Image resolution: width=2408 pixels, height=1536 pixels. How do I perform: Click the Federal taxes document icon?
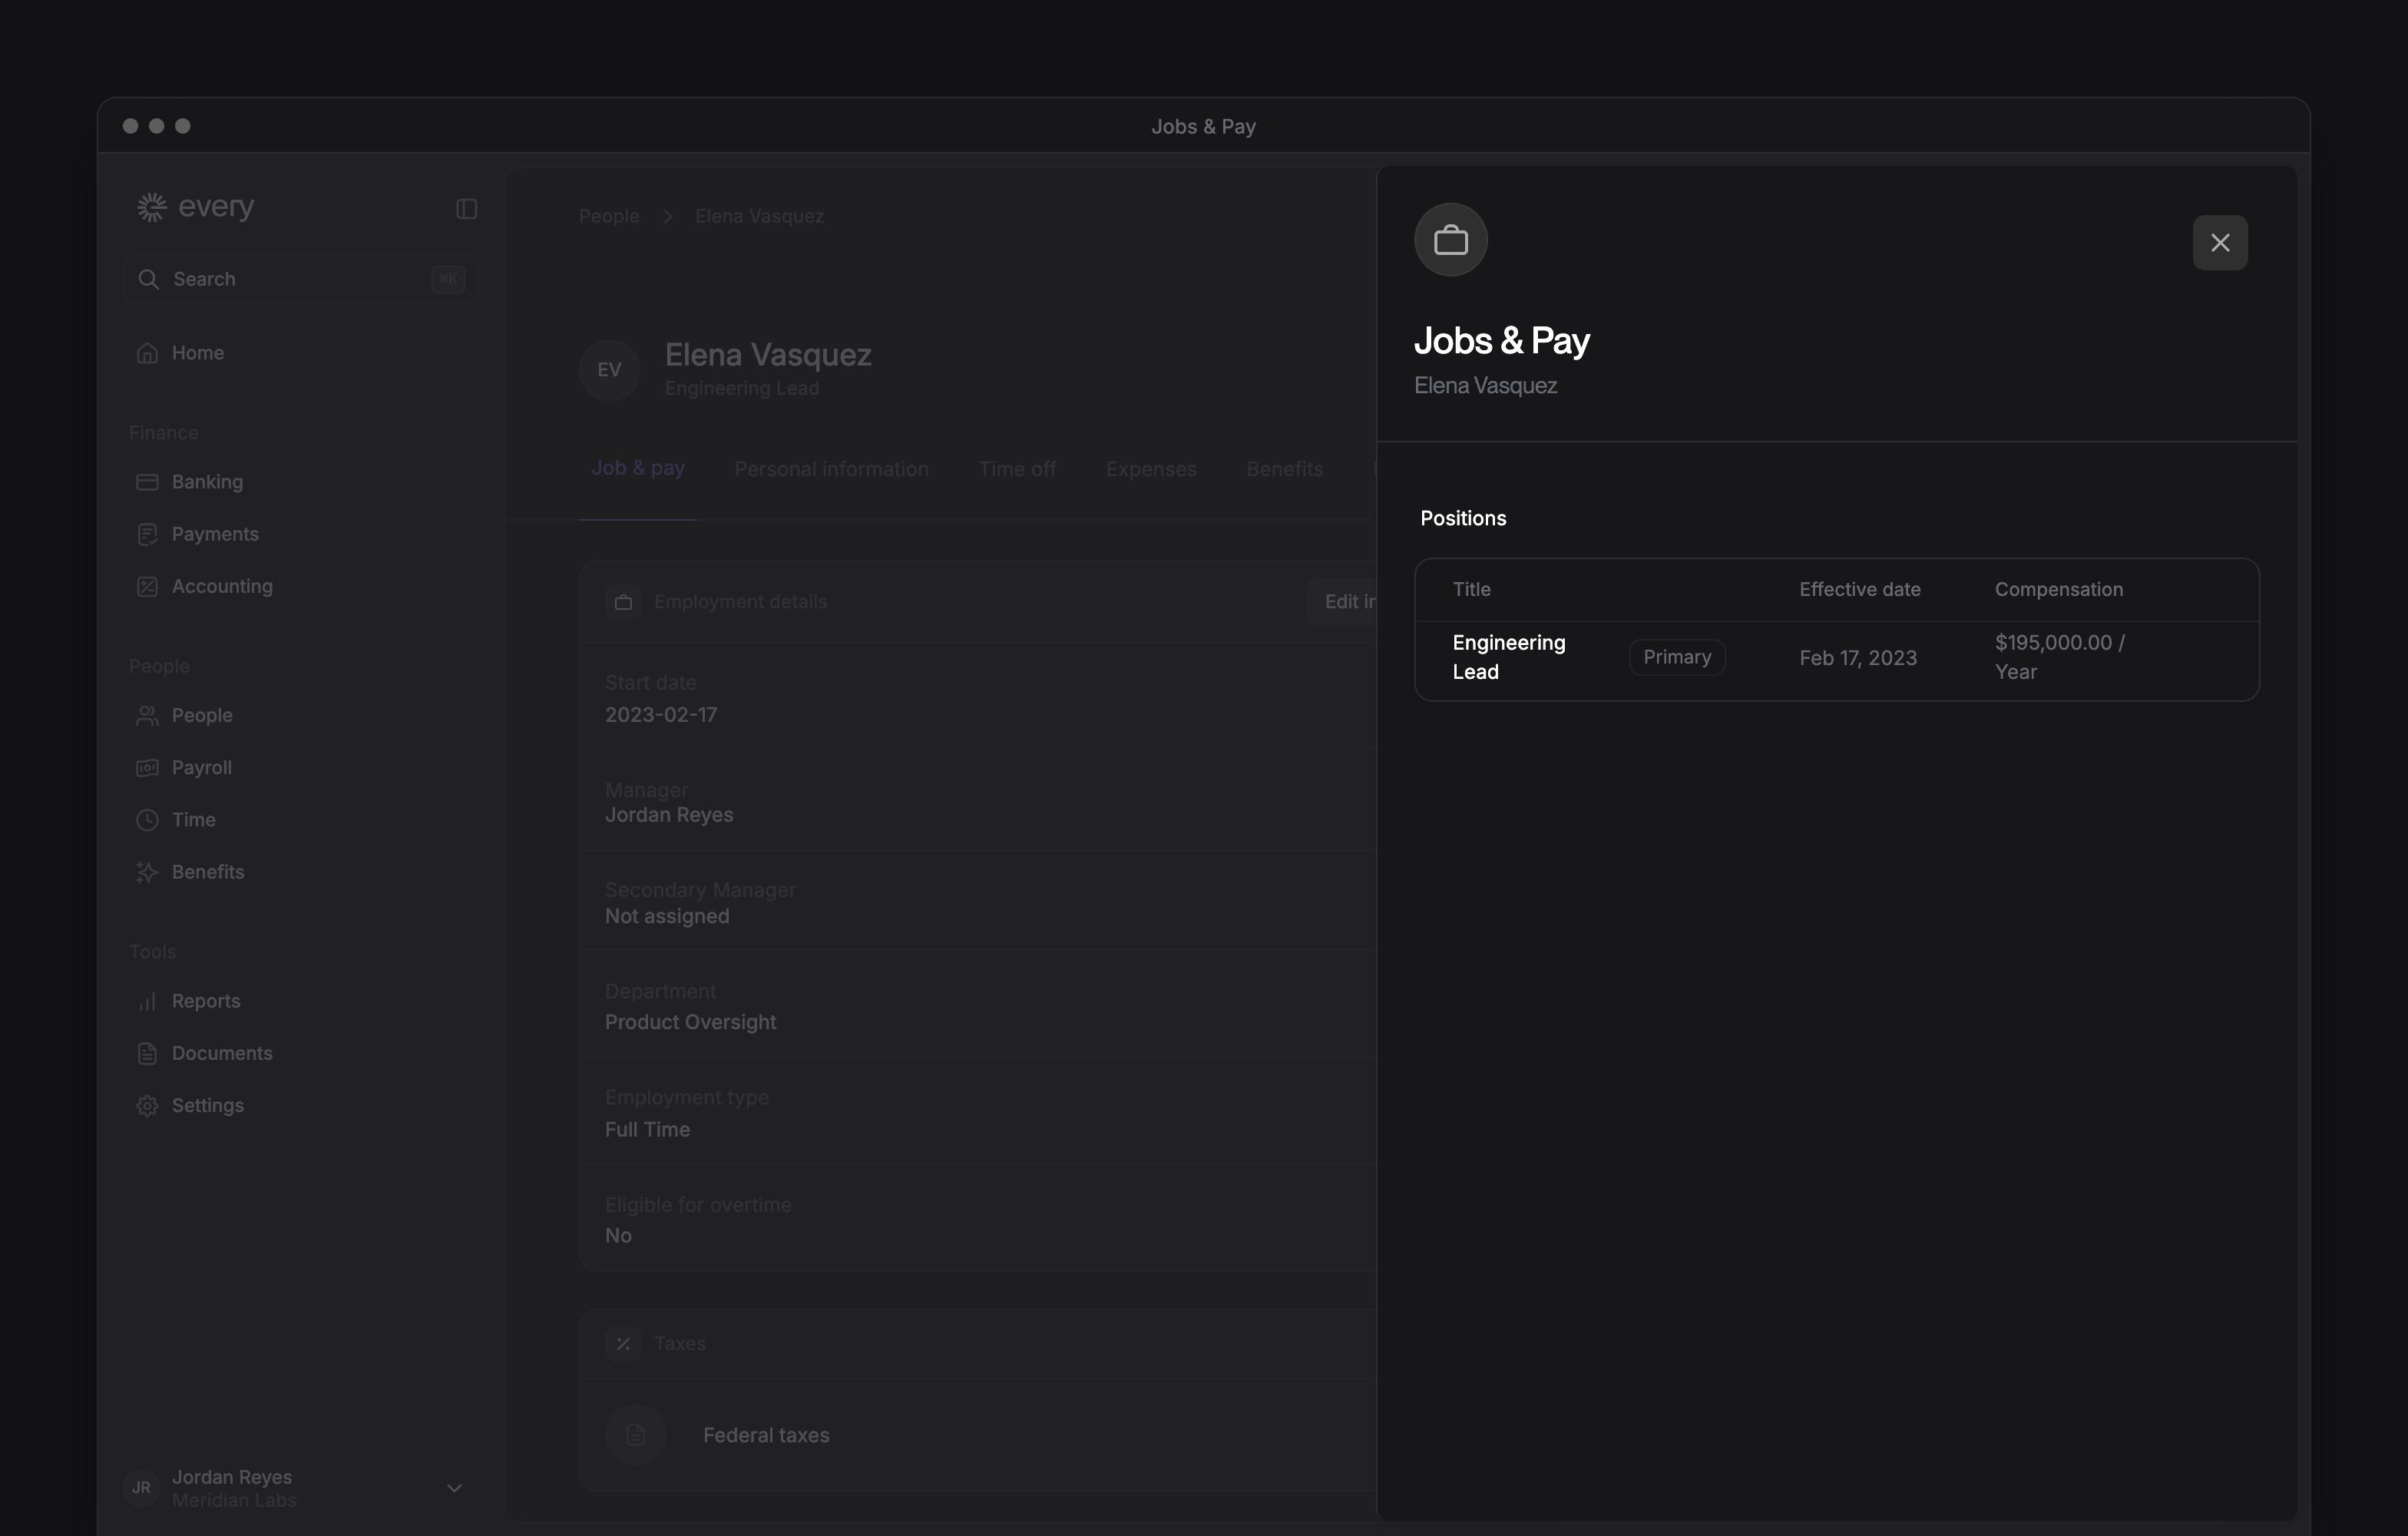click(635, 1435)
